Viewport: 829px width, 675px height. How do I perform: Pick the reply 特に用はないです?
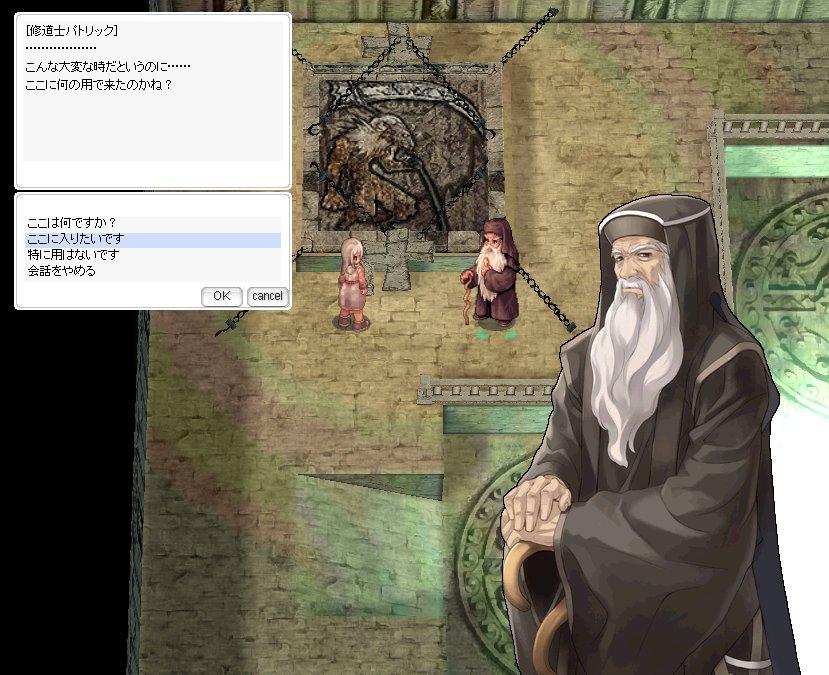coord(153,255)
